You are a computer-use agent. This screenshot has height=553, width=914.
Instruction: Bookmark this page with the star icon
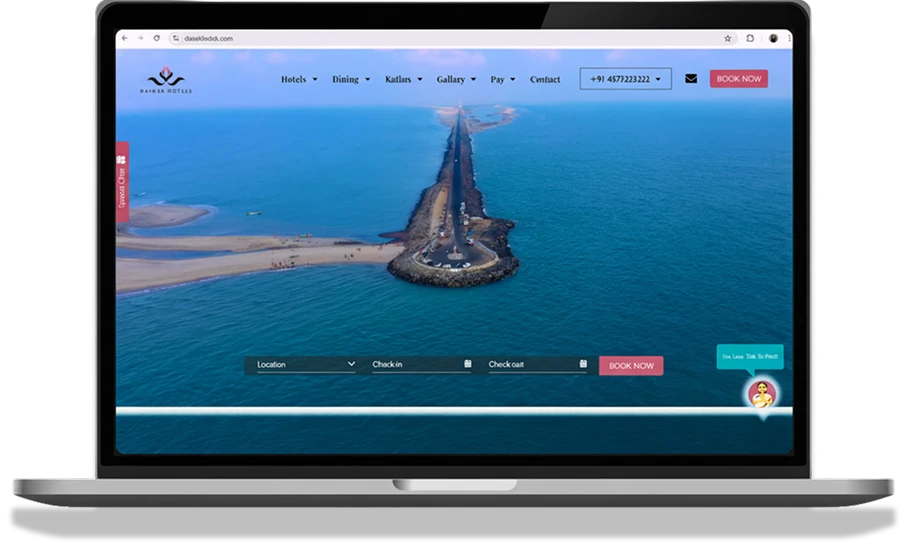[x=728, y=38]
